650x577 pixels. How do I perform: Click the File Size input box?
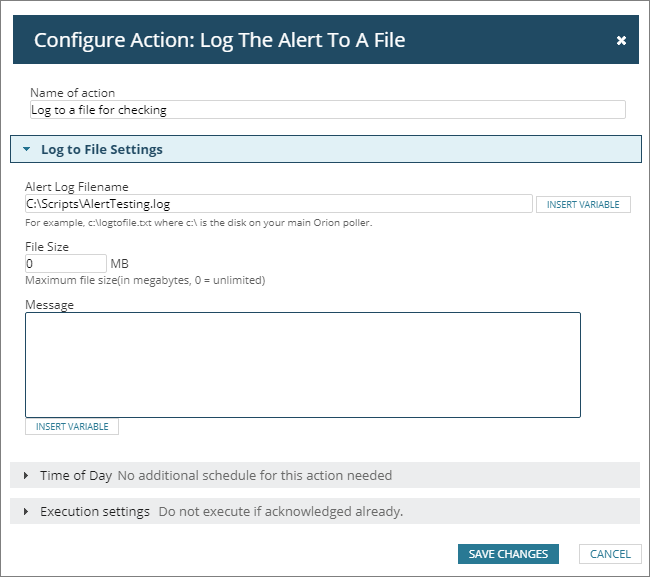coord(65,263)
